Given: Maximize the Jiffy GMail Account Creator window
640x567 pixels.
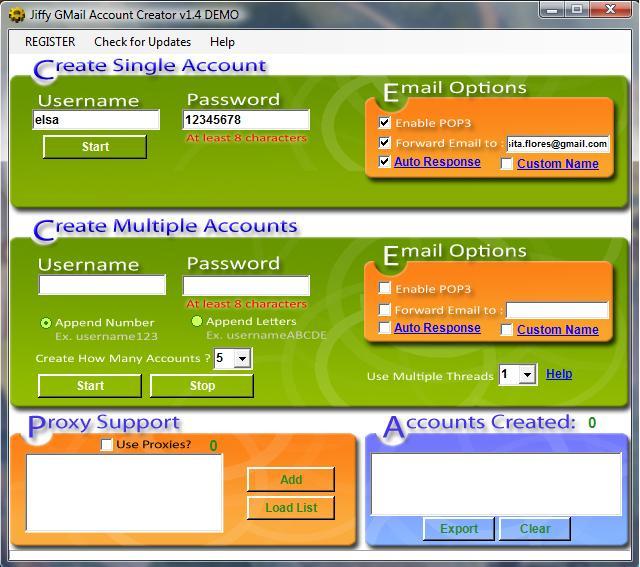Looking at the screenshot, I should click(x=577, y=9).
